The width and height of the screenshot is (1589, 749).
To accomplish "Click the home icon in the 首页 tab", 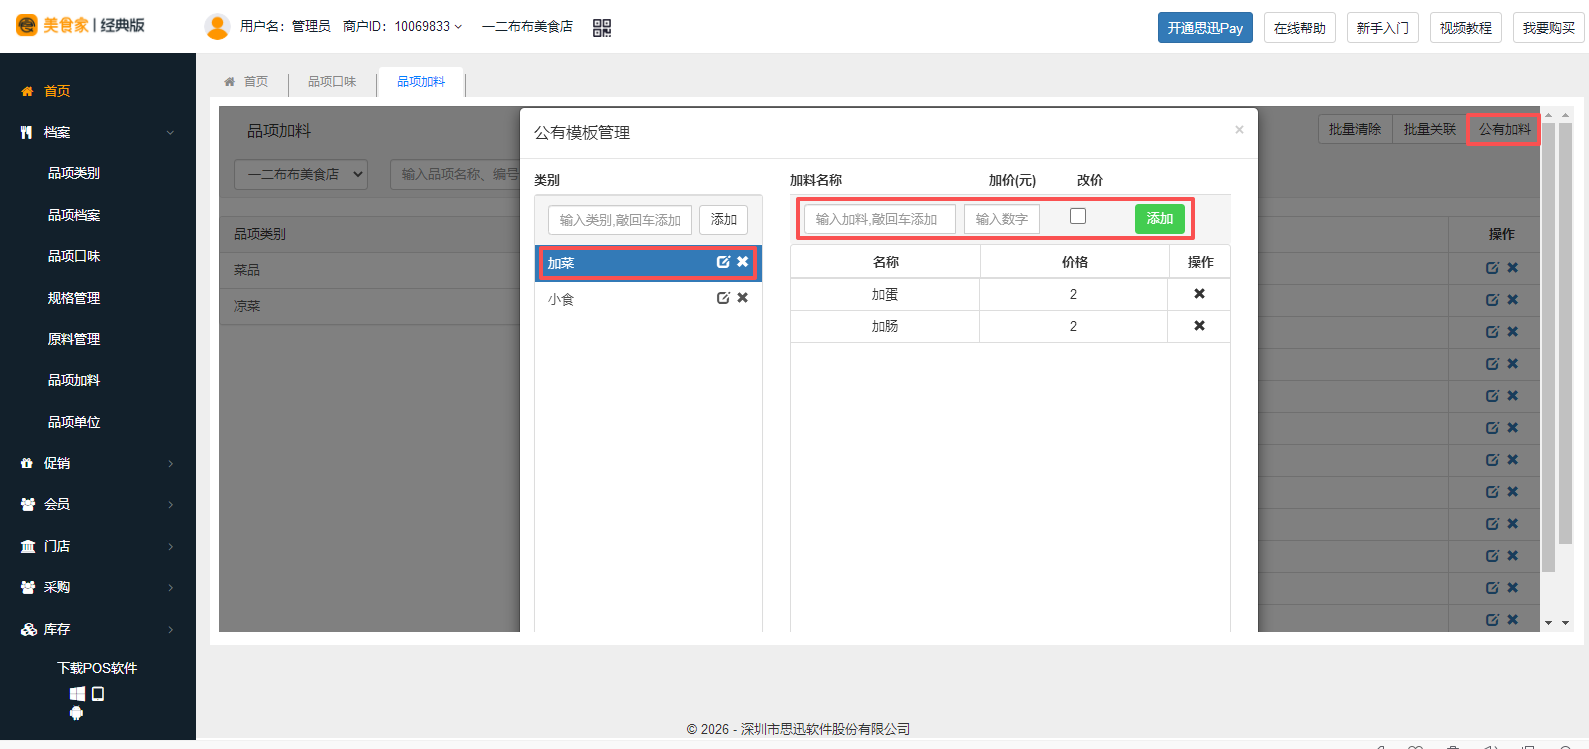I will pyautogui.click(x=229, y=82).
